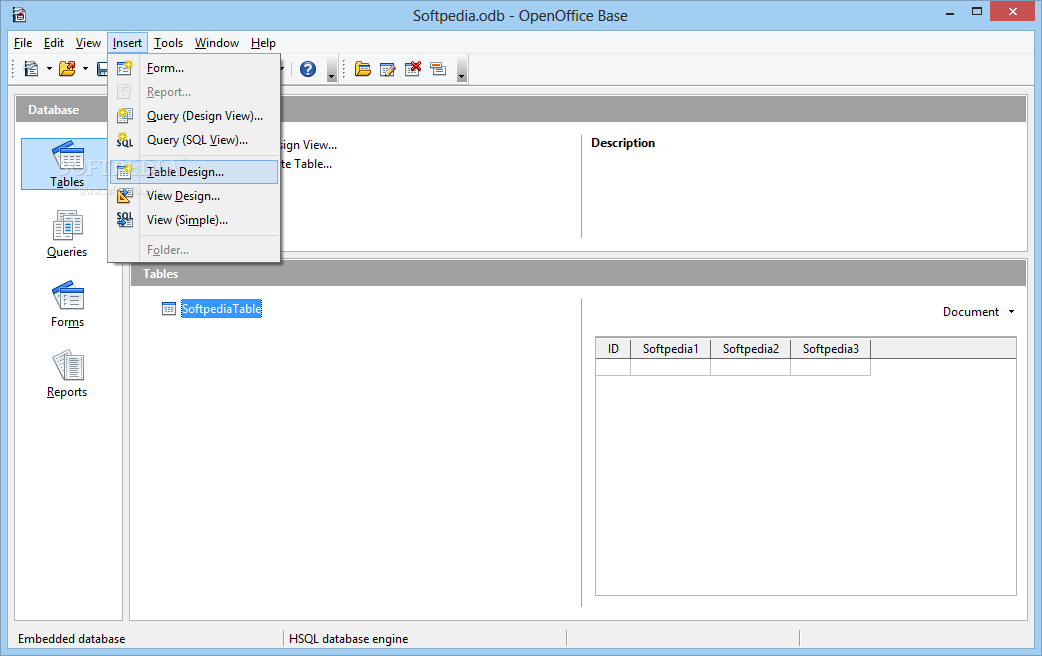Click the Delete table icon with red X
The height and width of the screenshot is (656, 1042).
pos(413,68)
